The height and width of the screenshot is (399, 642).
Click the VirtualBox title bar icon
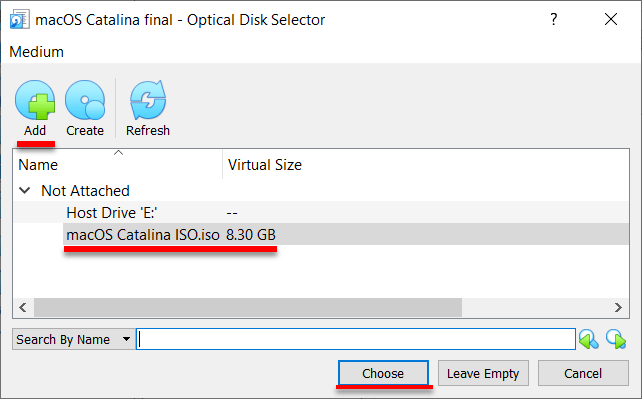pos(20,20)
